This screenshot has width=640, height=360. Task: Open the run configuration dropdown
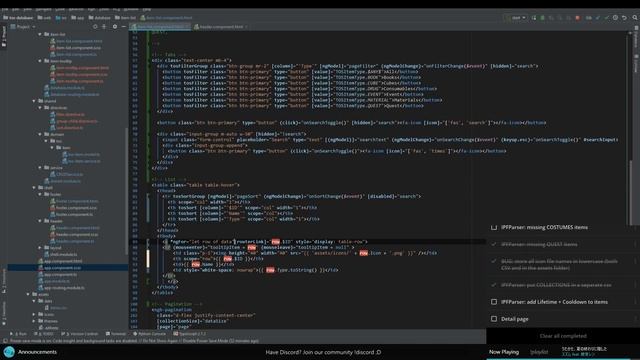516,18
